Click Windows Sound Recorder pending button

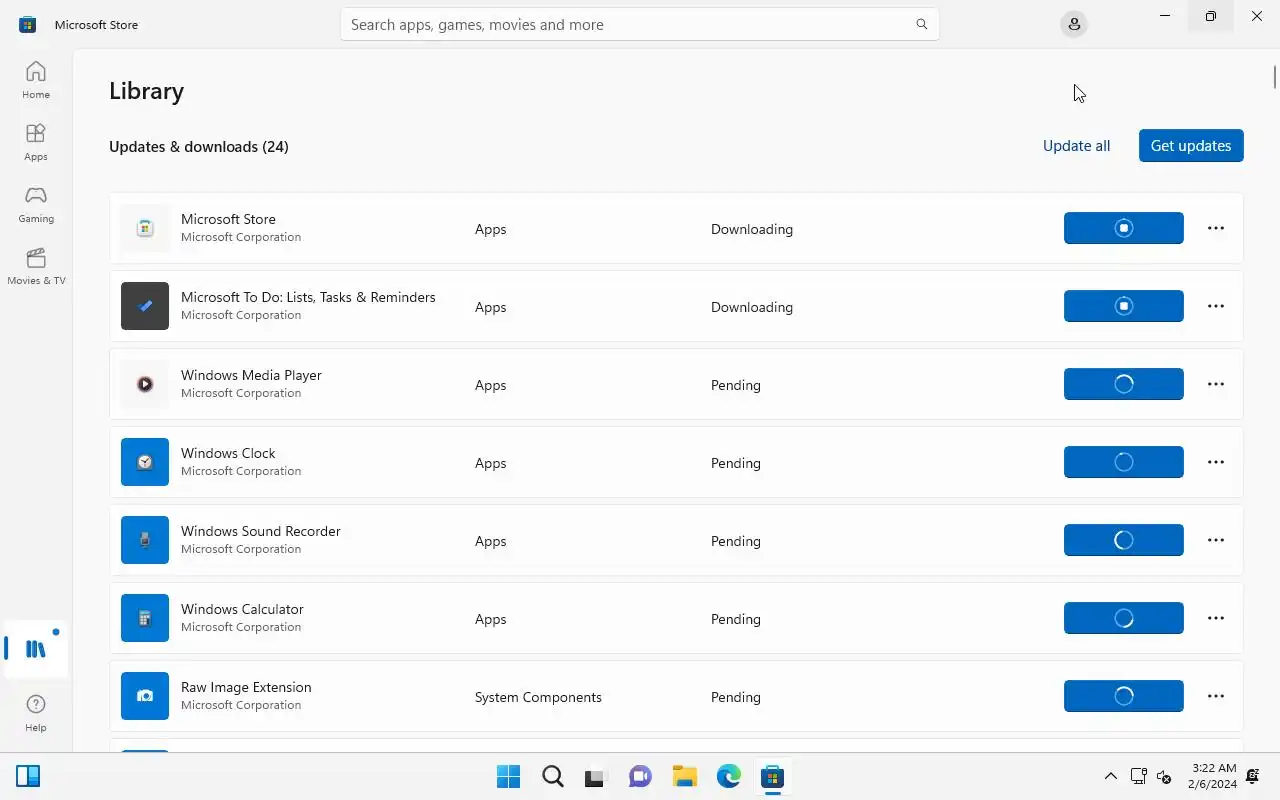pos(1124,540)
